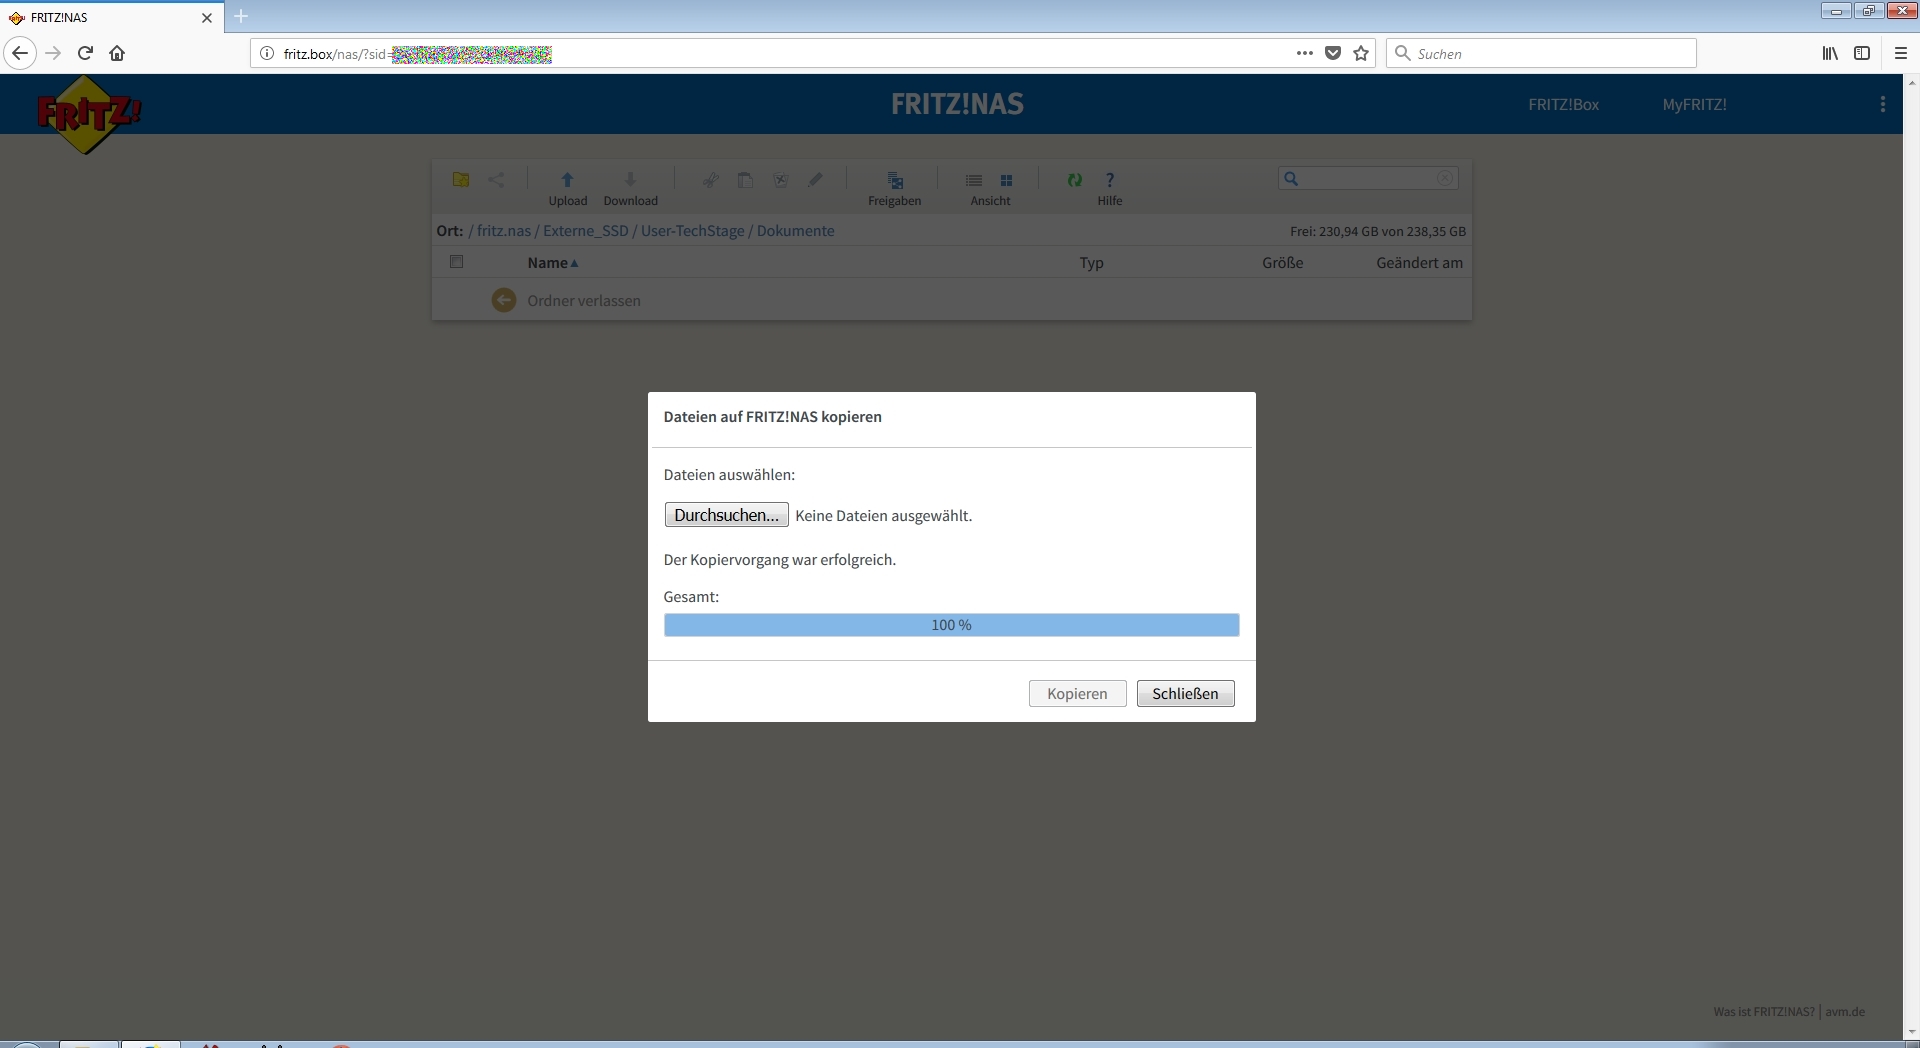Go back with the browser back arrow

(x=20, y=53)
